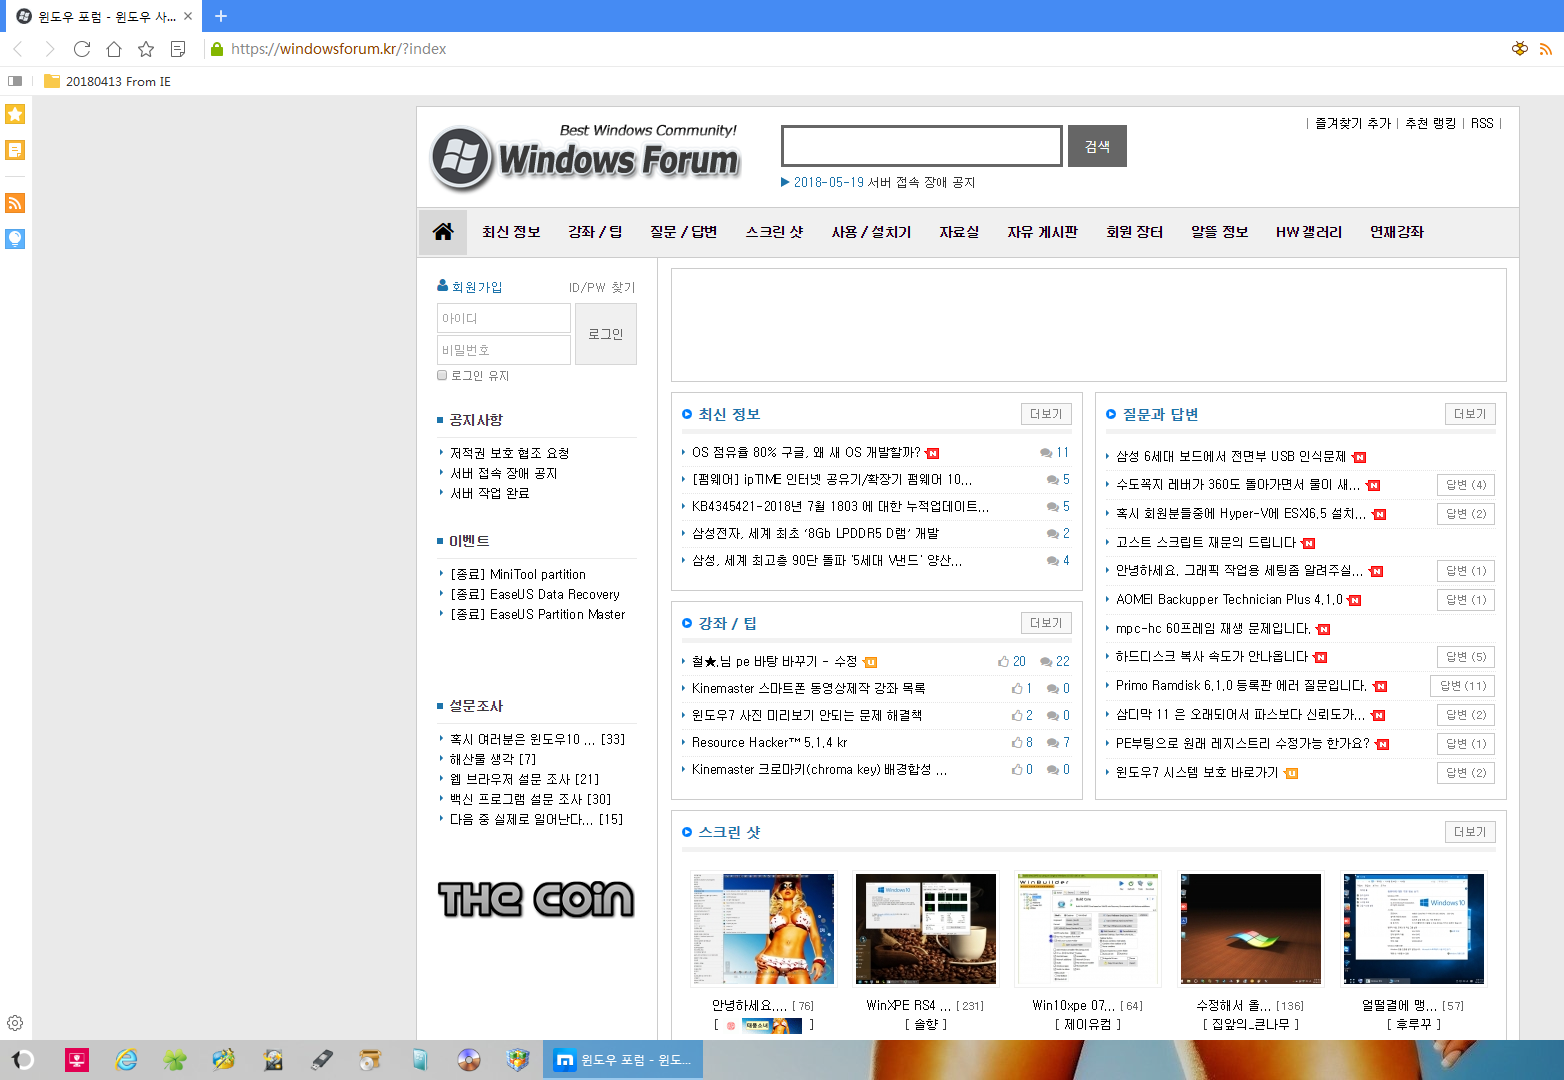1564x1080 pixels.
Task: Open the 윈도우 포럼 taskbar window button
Action: click(623, 1060)
